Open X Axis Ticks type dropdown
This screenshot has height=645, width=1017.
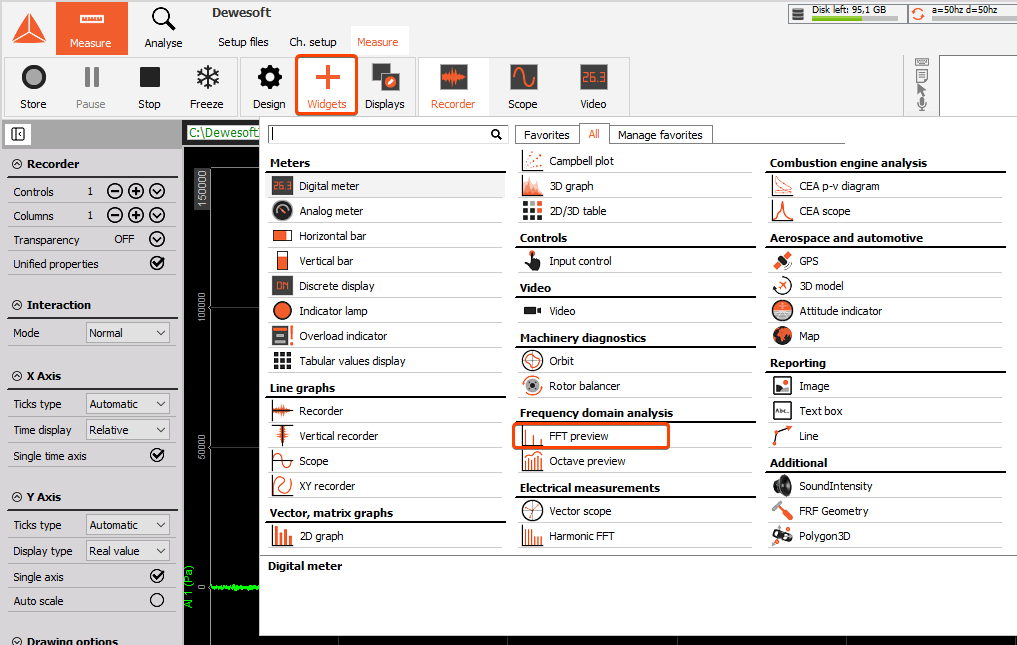coord(128,404)
